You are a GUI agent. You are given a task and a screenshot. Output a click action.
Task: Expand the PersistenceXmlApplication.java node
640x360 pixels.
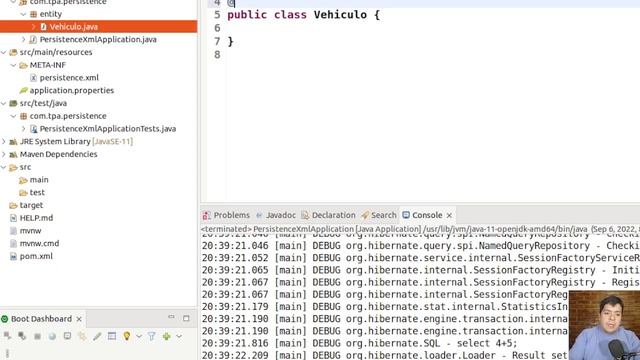(23, 39)
